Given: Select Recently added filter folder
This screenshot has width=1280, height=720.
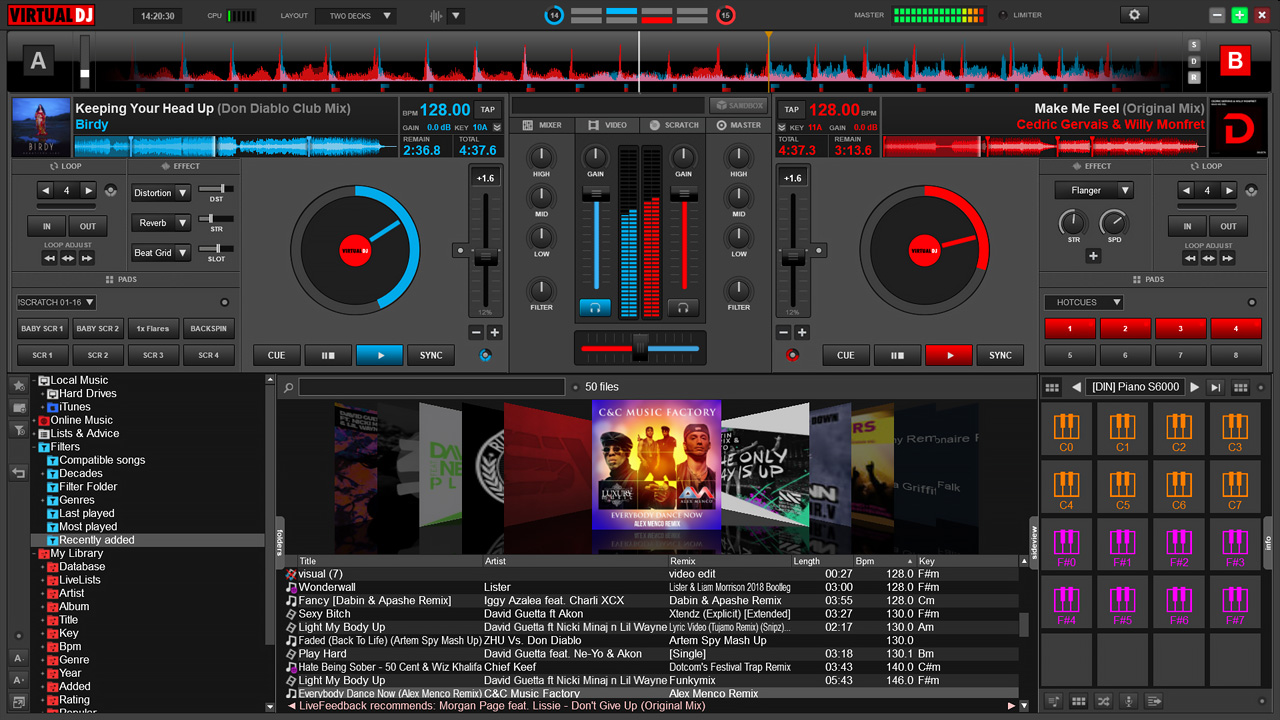Looking at the screenshot, I should (x=96, y=540).
